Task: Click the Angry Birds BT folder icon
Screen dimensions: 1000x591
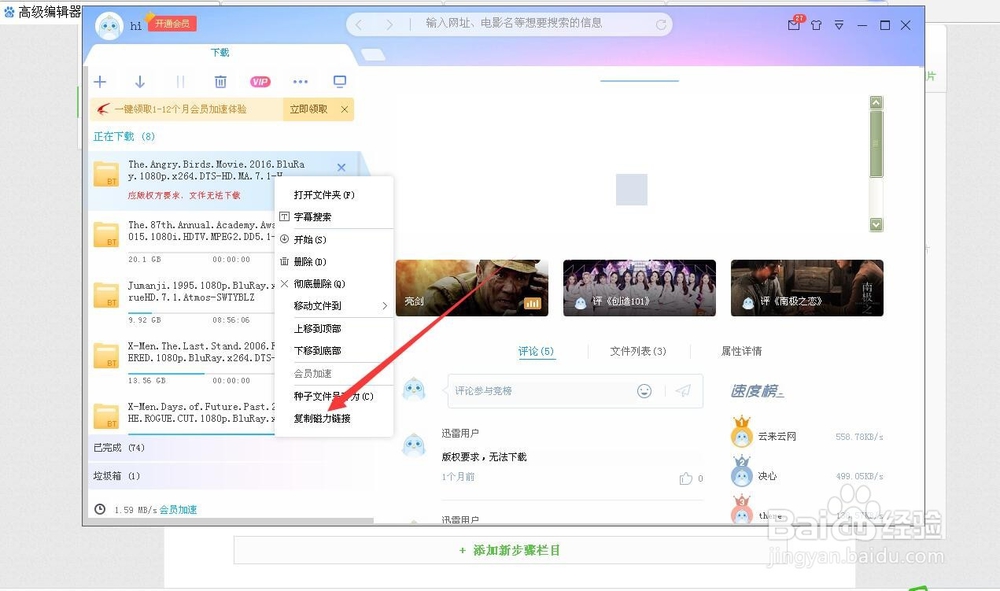Action: tap(106, 174)
